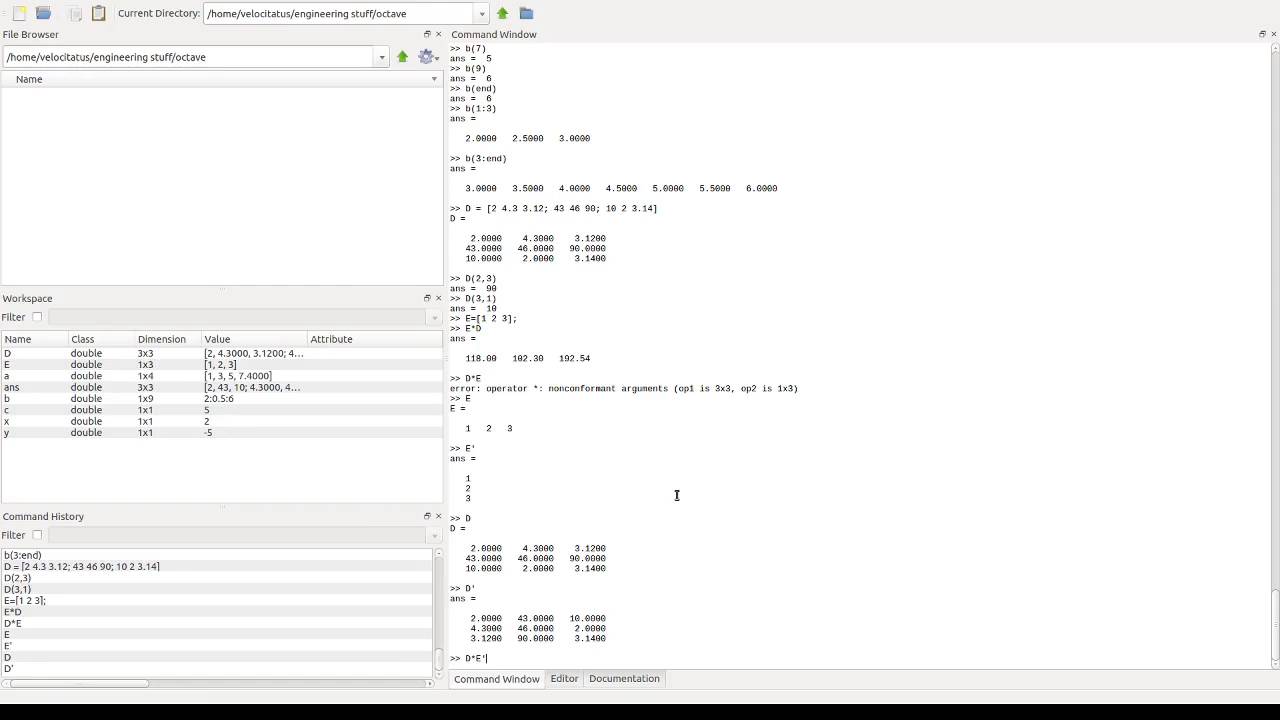Screen dimensions: 1280x720
Task: Expand the Current Directory dropdown
Action: point(481,14)
